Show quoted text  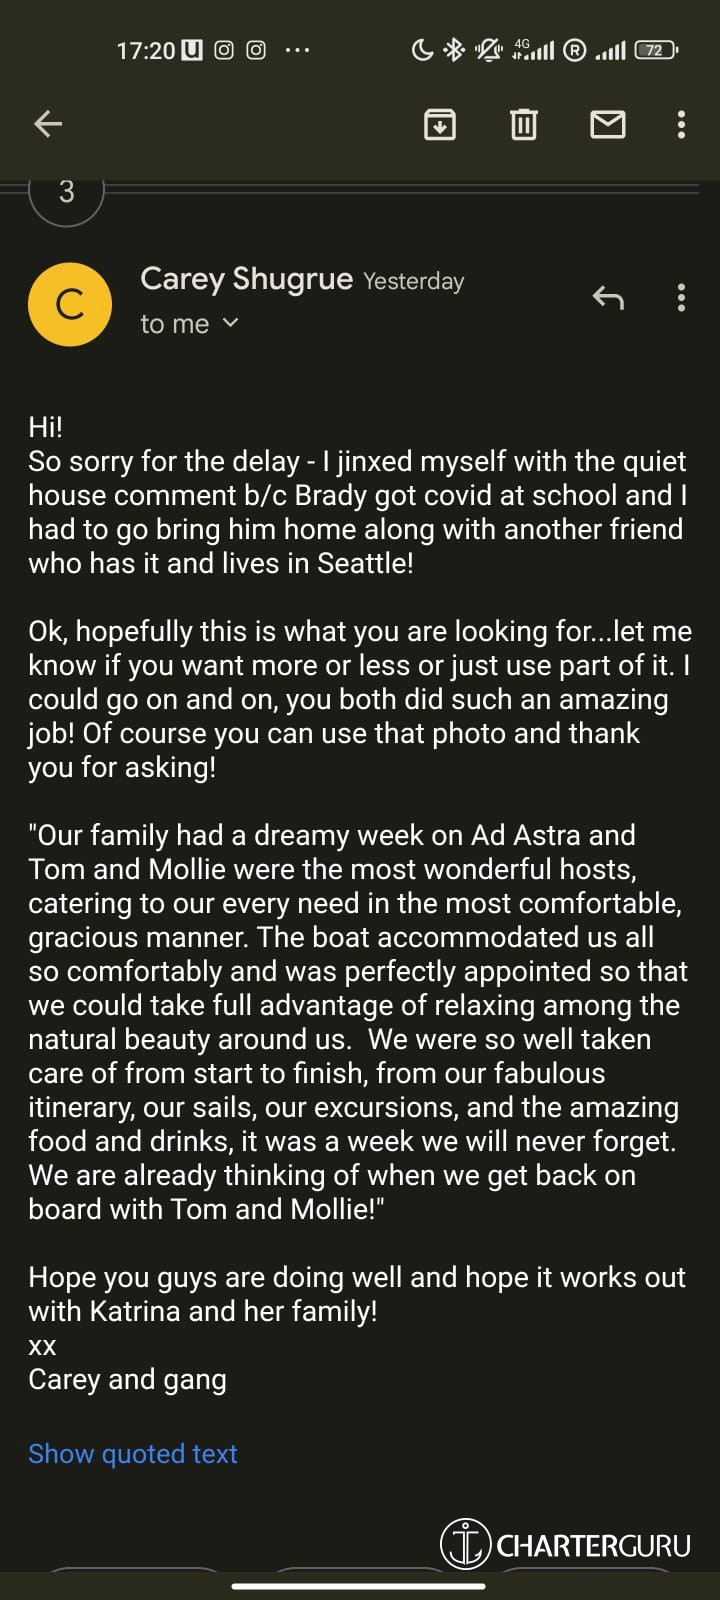tap(133, 1454)
